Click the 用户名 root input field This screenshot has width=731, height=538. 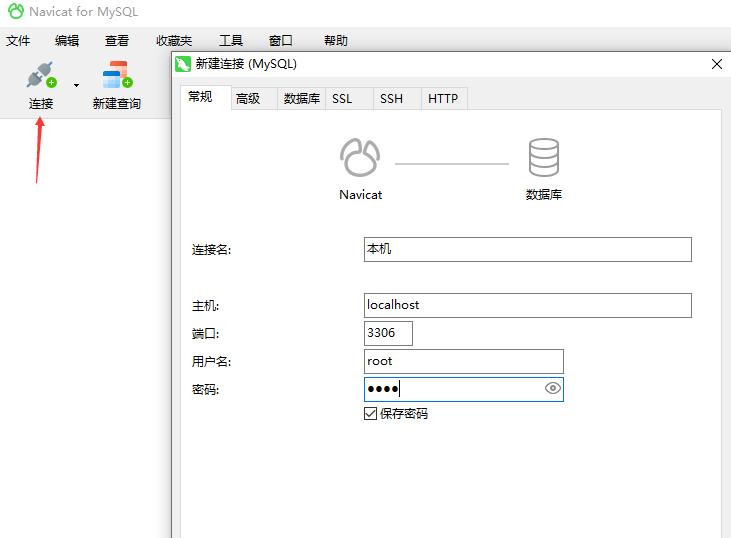tap(464, 361)
